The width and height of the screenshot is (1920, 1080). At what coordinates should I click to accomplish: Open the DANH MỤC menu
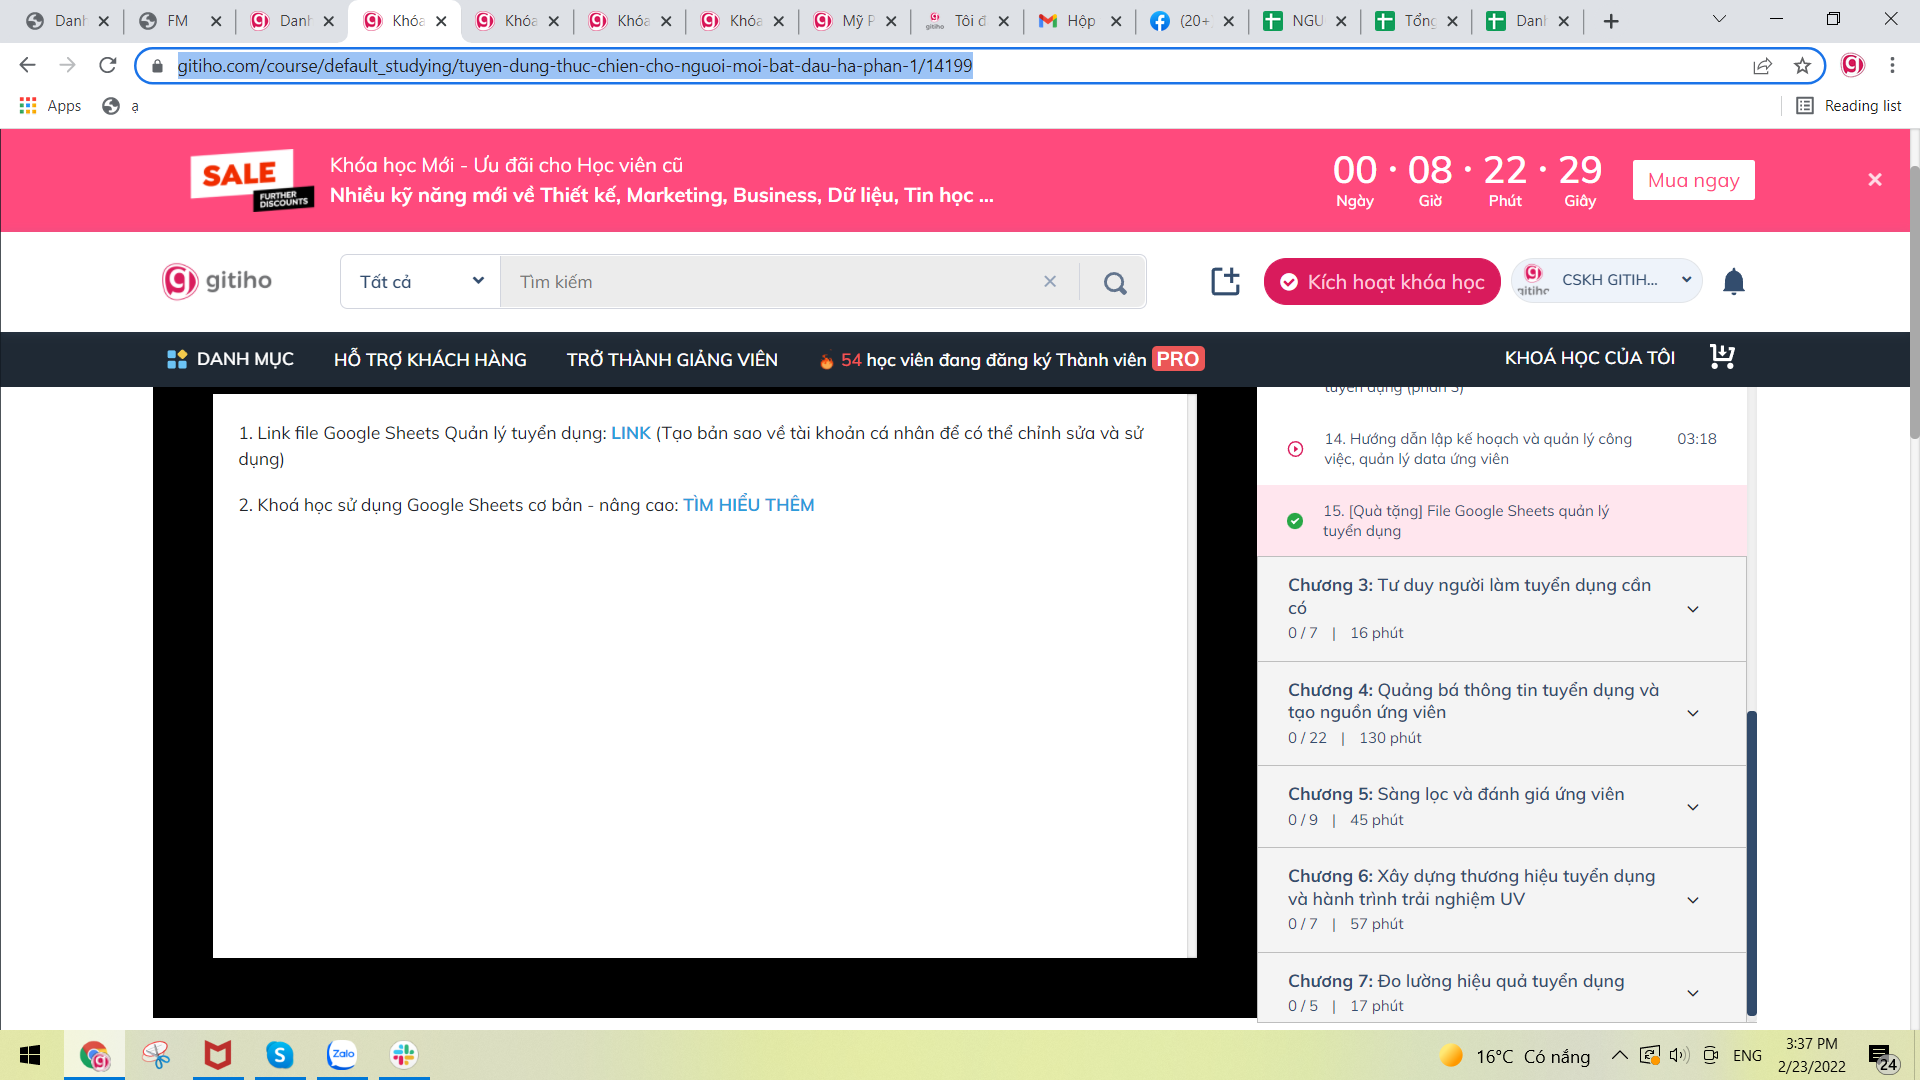(230, 359)
